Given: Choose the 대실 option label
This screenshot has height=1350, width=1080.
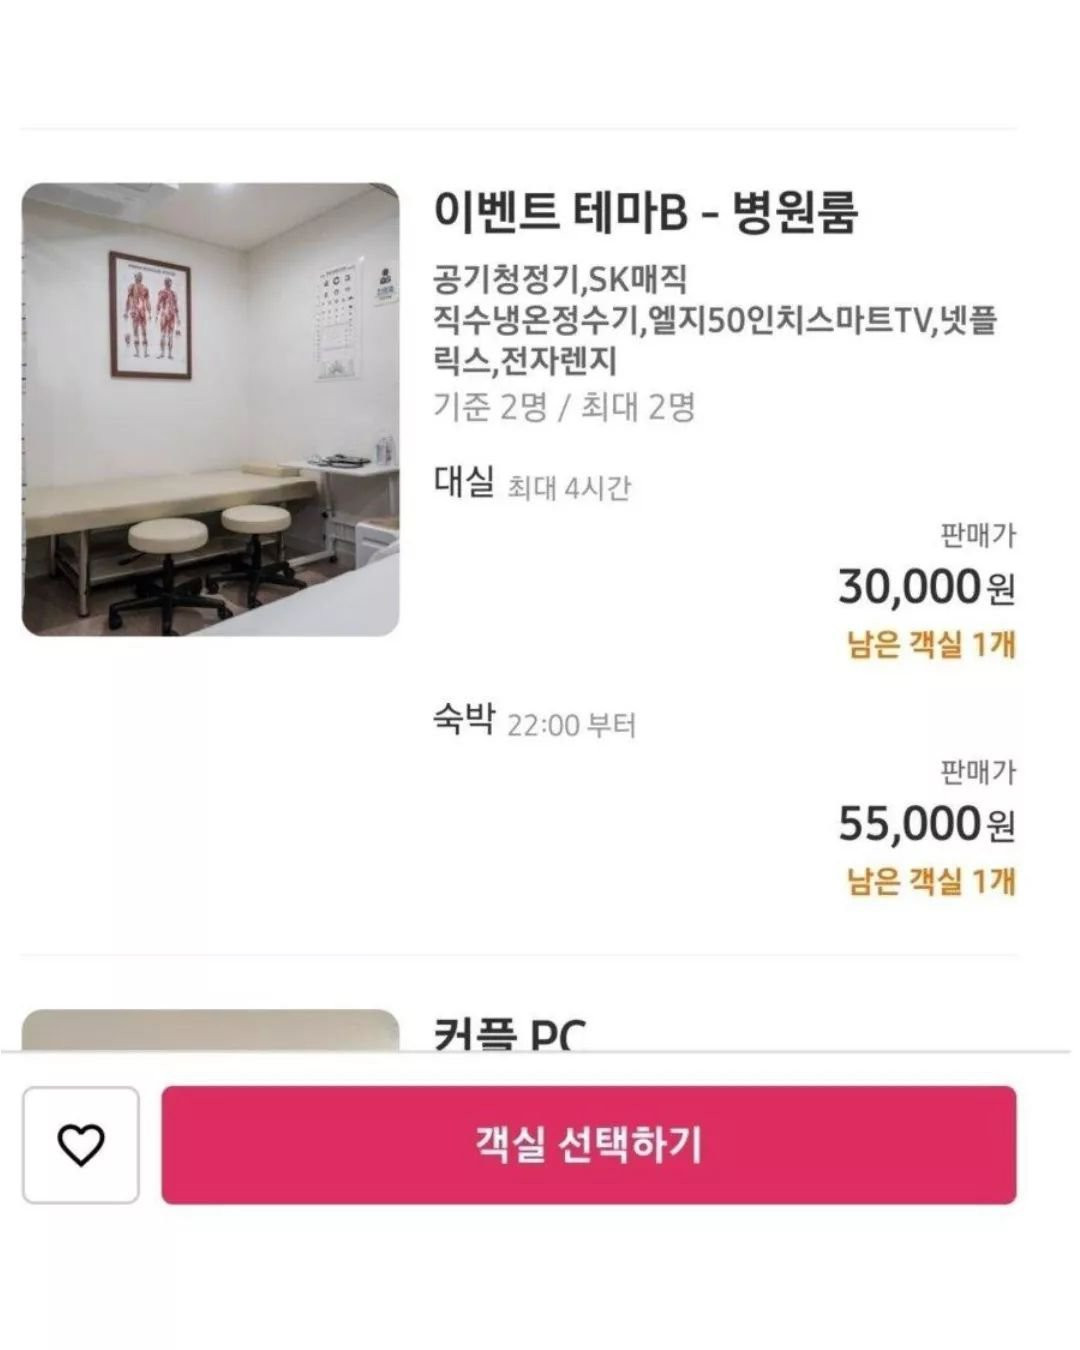Looking at the screenshot, I should point(463,482).
